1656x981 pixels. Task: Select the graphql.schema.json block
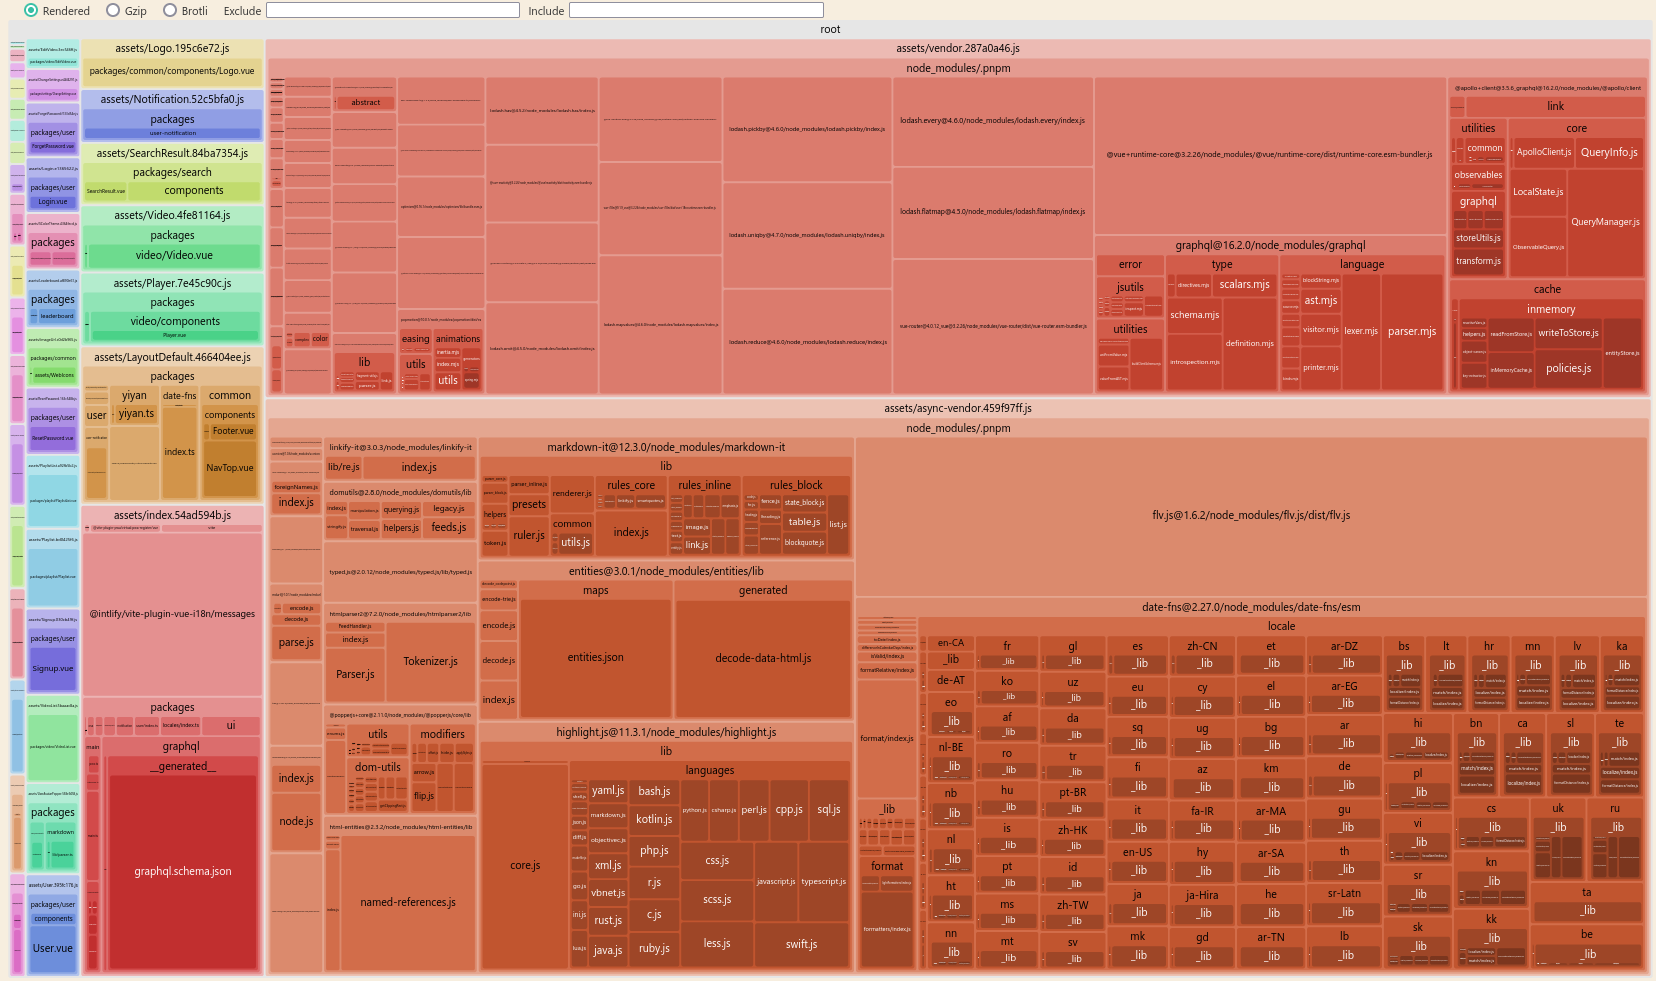(x=183, y=872)
